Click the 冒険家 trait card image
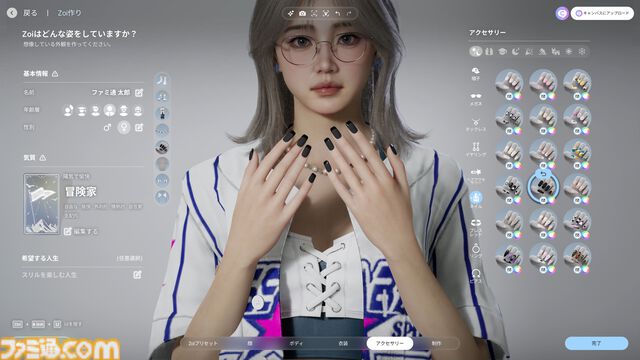Viewport: 640px width, 360px height. (42, 204)
